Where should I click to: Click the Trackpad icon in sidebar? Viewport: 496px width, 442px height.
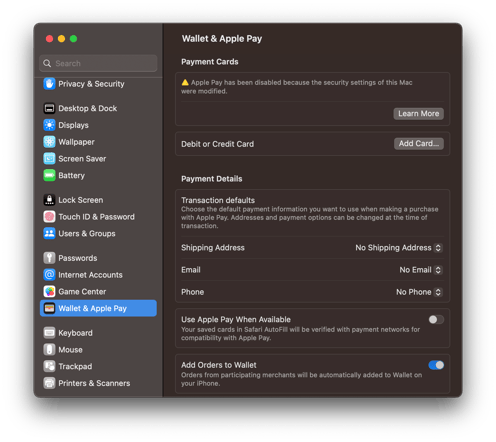point(49,366)
